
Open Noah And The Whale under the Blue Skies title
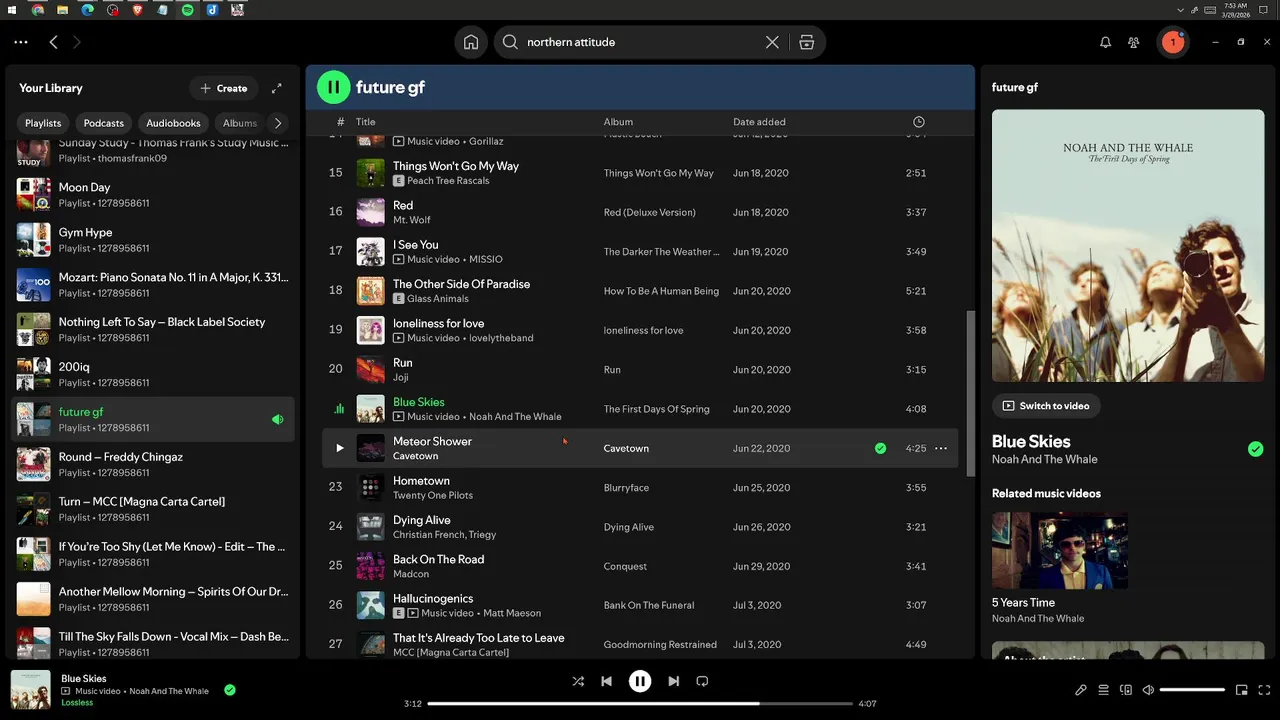pyautogui.click(x=1044, y=460)
